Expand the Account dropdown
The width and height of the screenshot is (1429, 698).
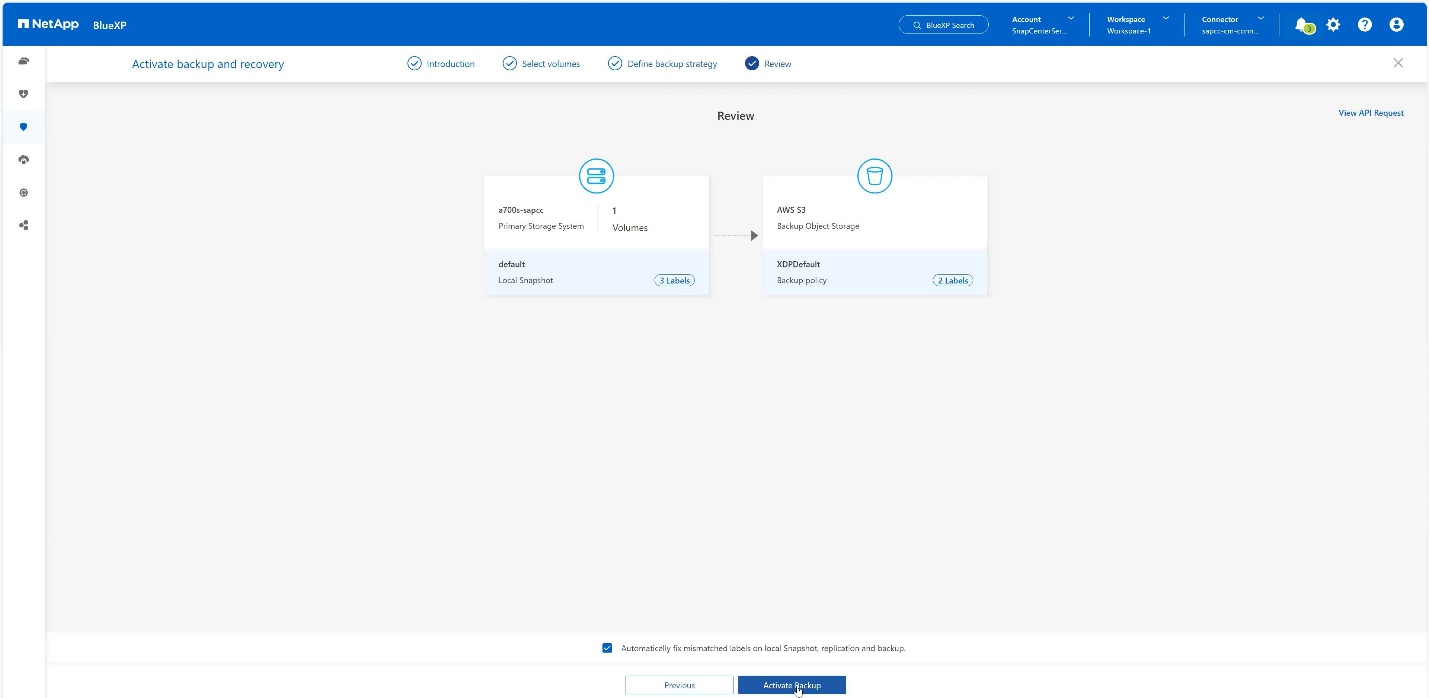(1044, 25)
